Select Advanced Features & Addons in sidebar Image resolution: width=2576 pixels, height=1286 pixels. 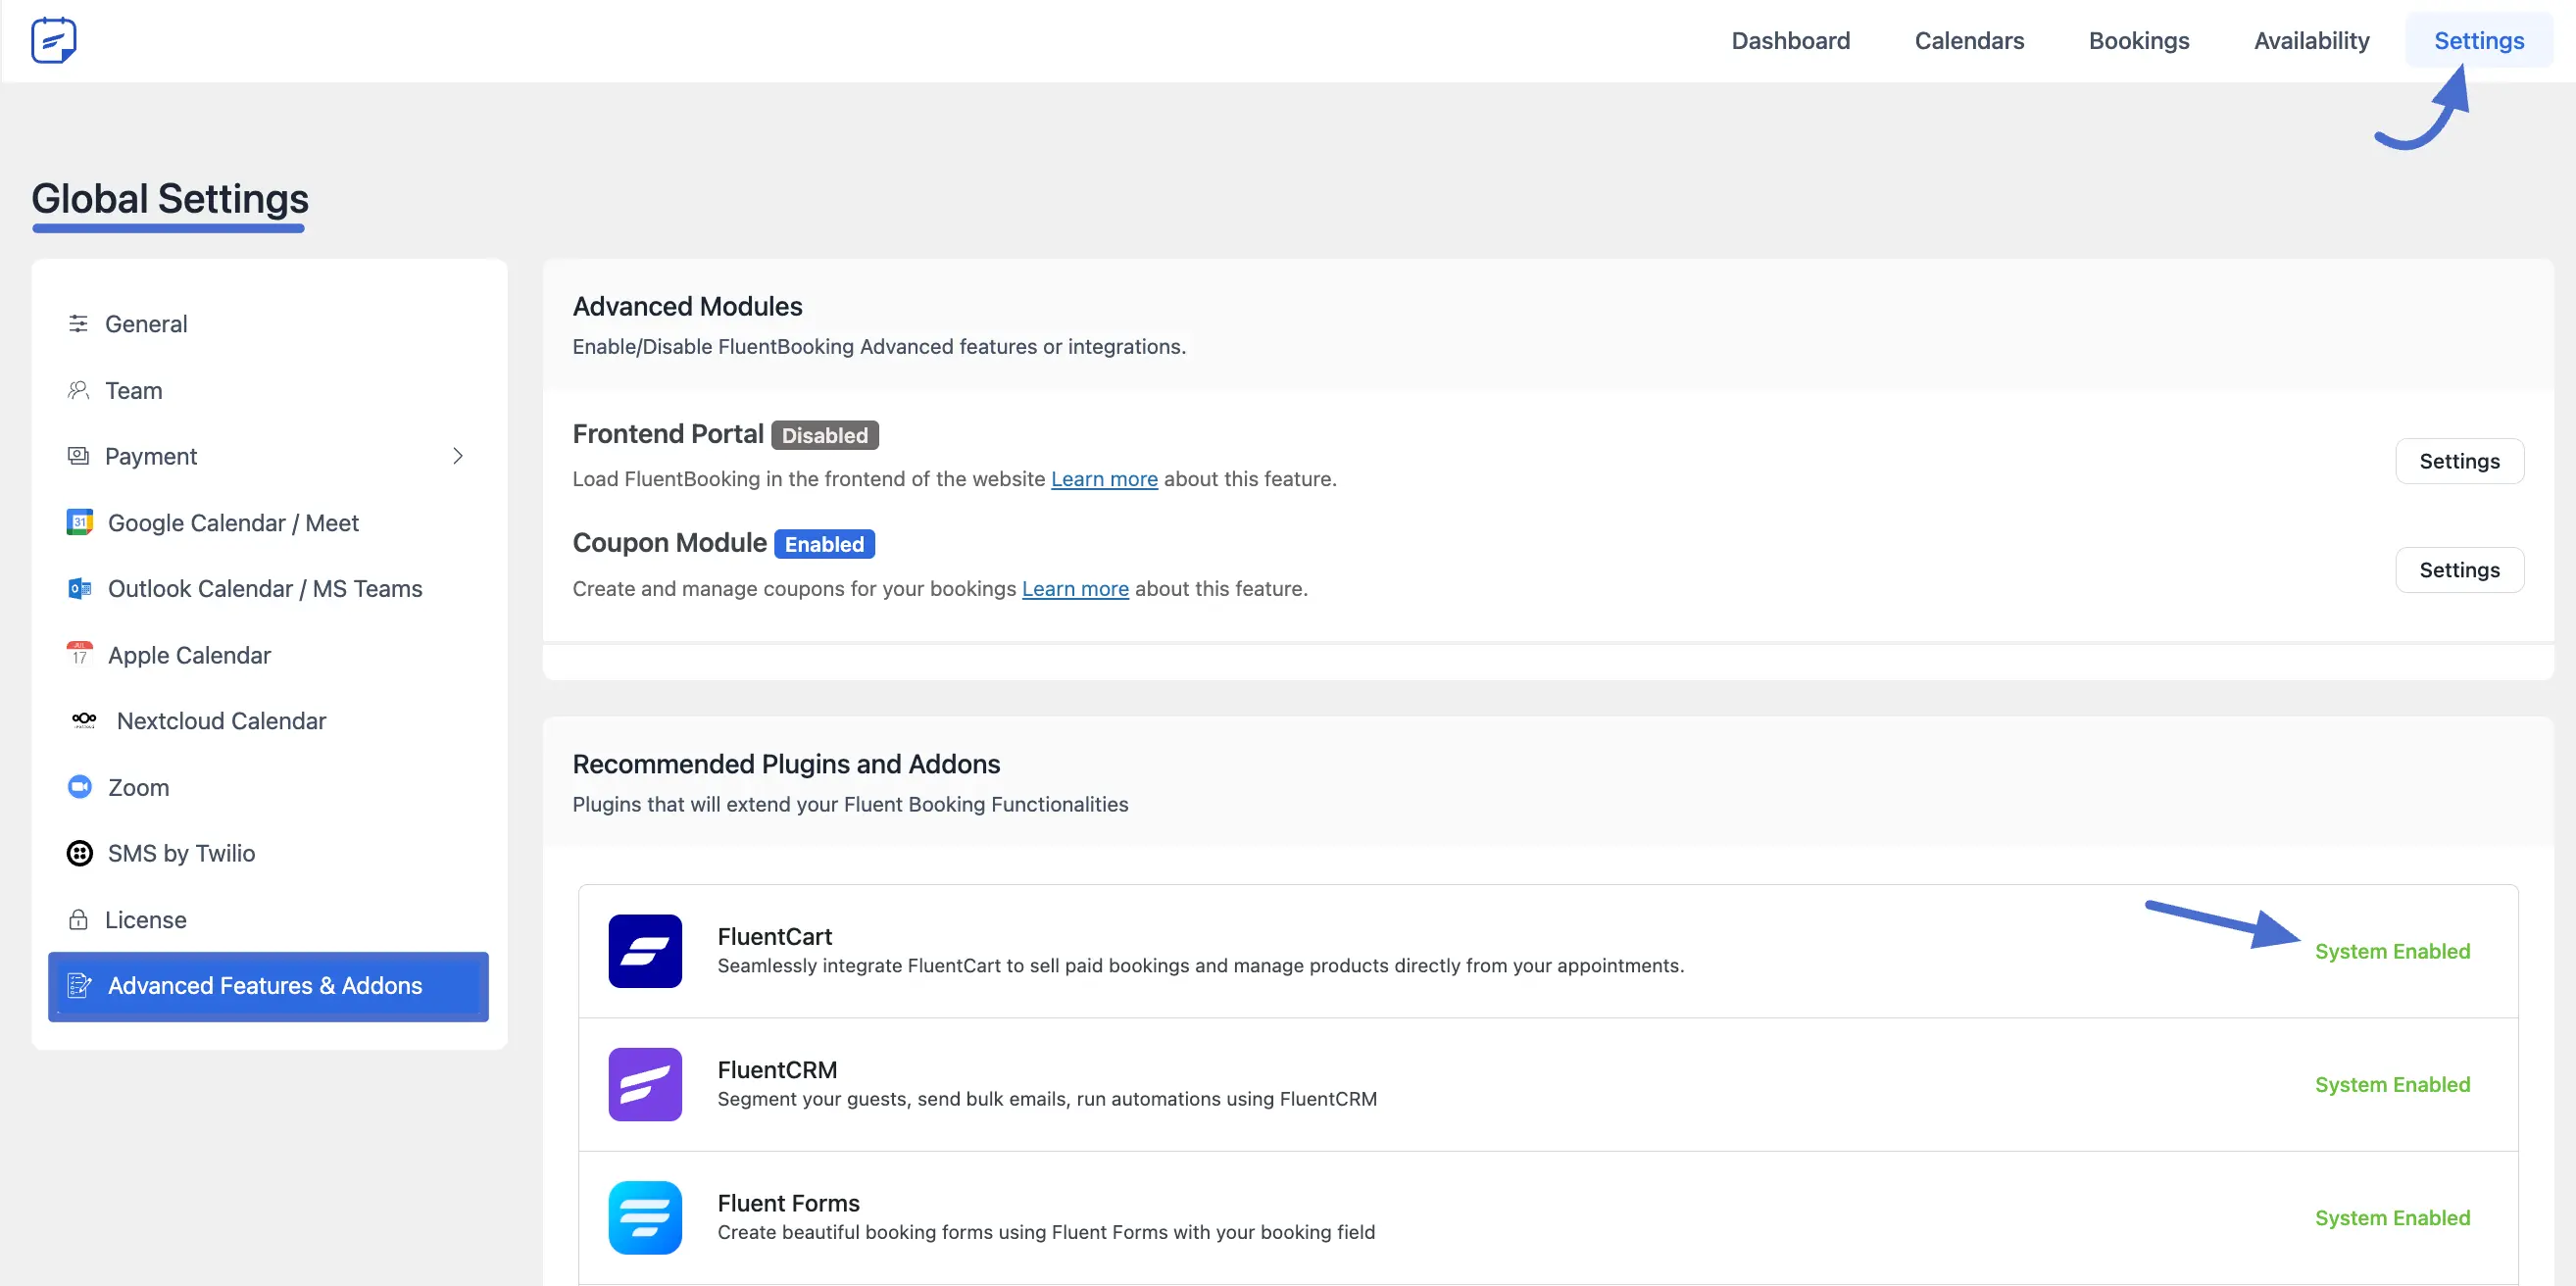pos(265,985)
